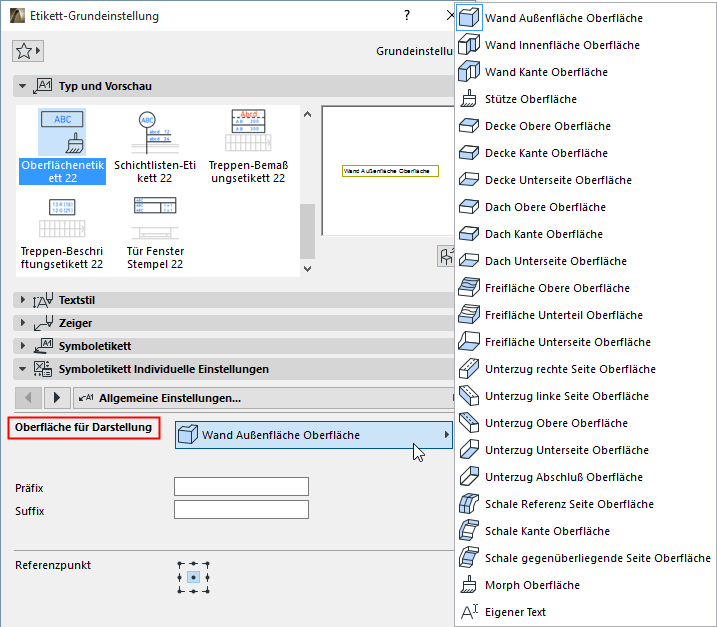Pick the Unterzug Obere Oberfläche icon
Viewport: 717px width, 627px height.
469,423
